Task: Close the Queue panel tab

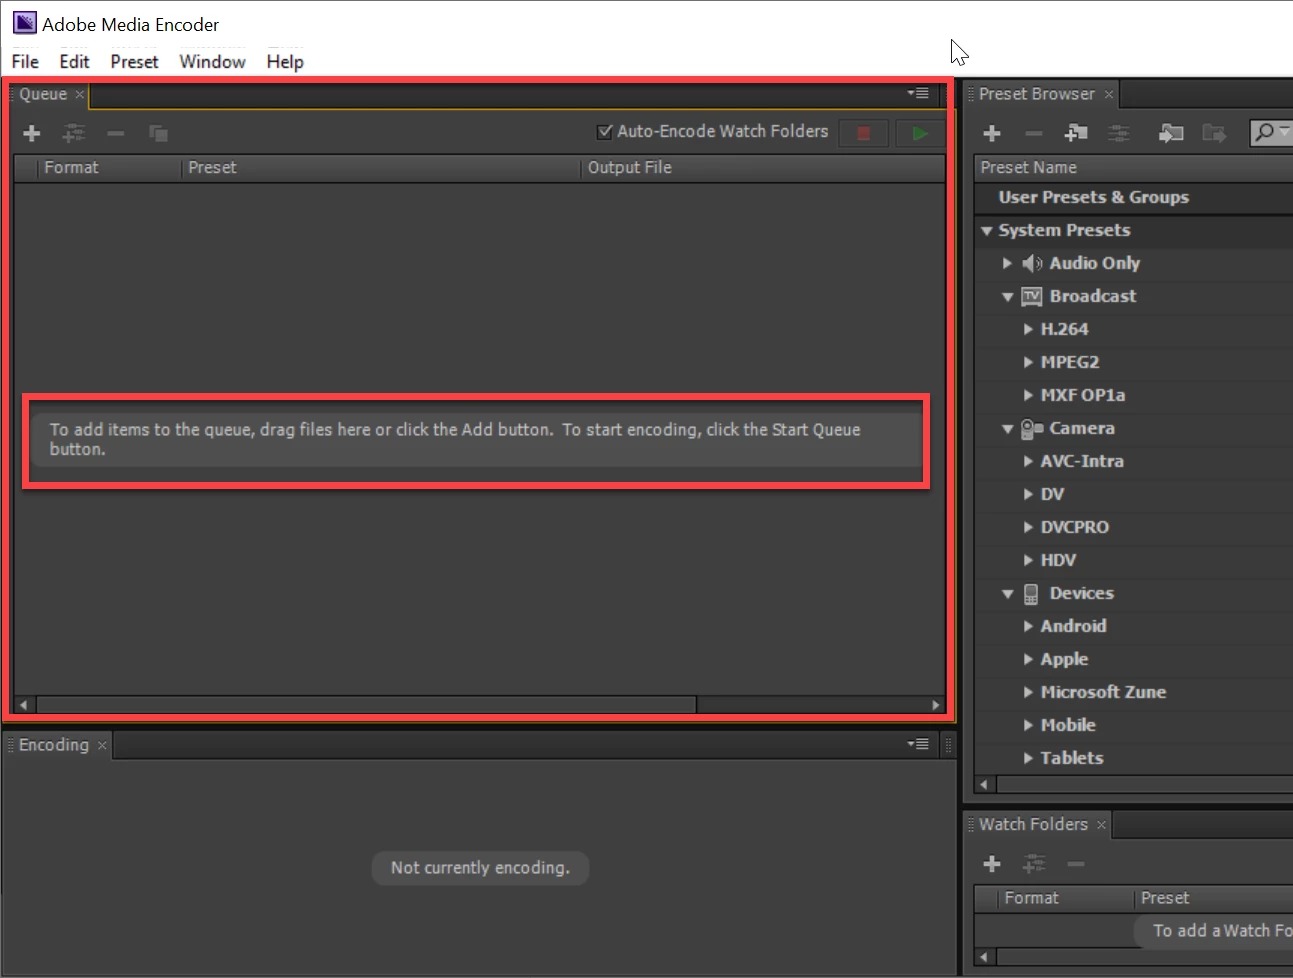Action: click(80, 94)
